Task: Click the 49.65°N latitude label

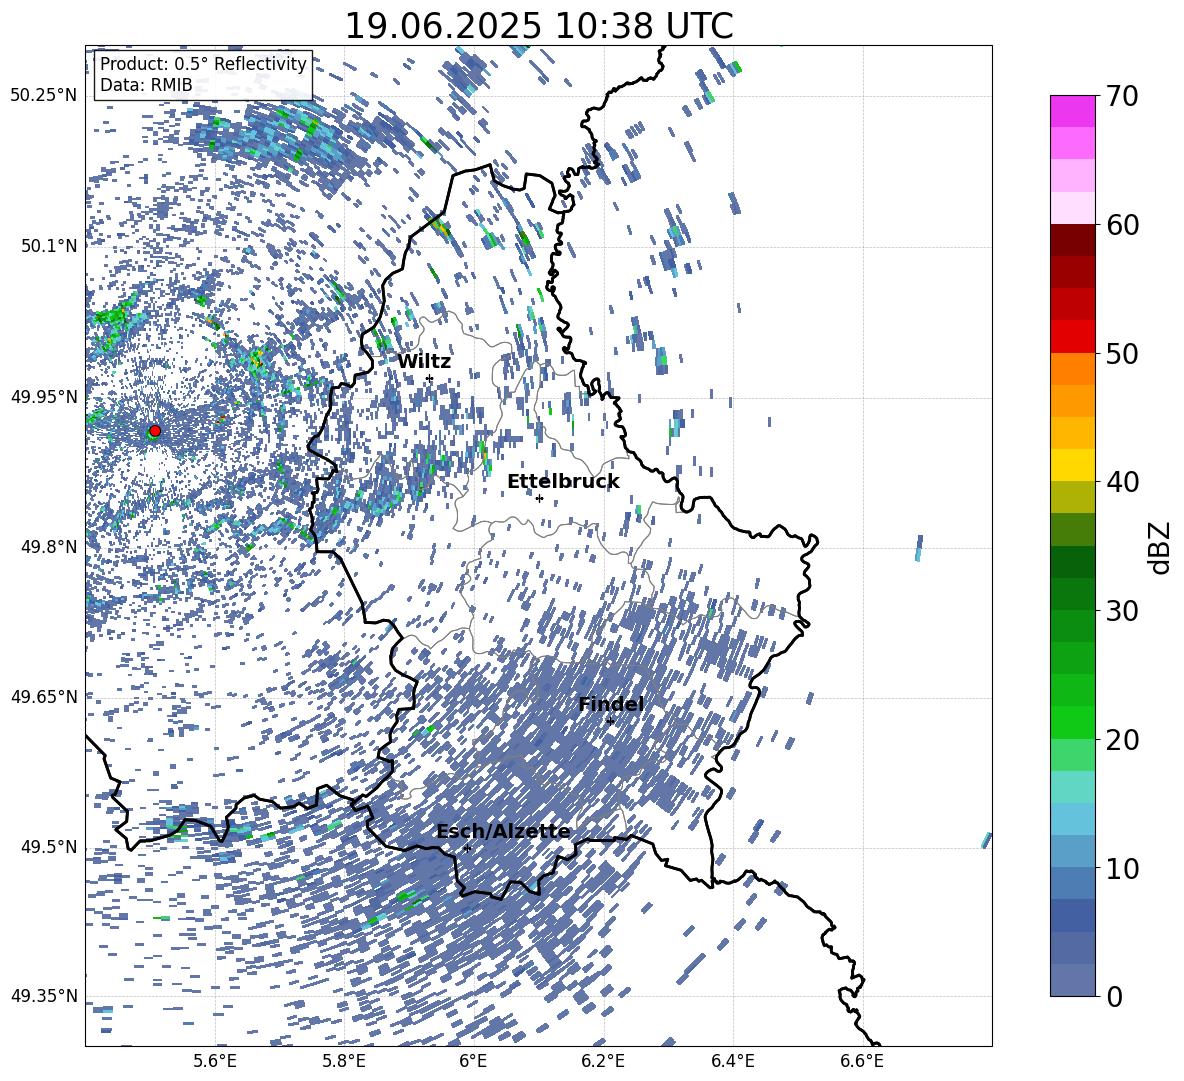Action: tap(43, 696)
